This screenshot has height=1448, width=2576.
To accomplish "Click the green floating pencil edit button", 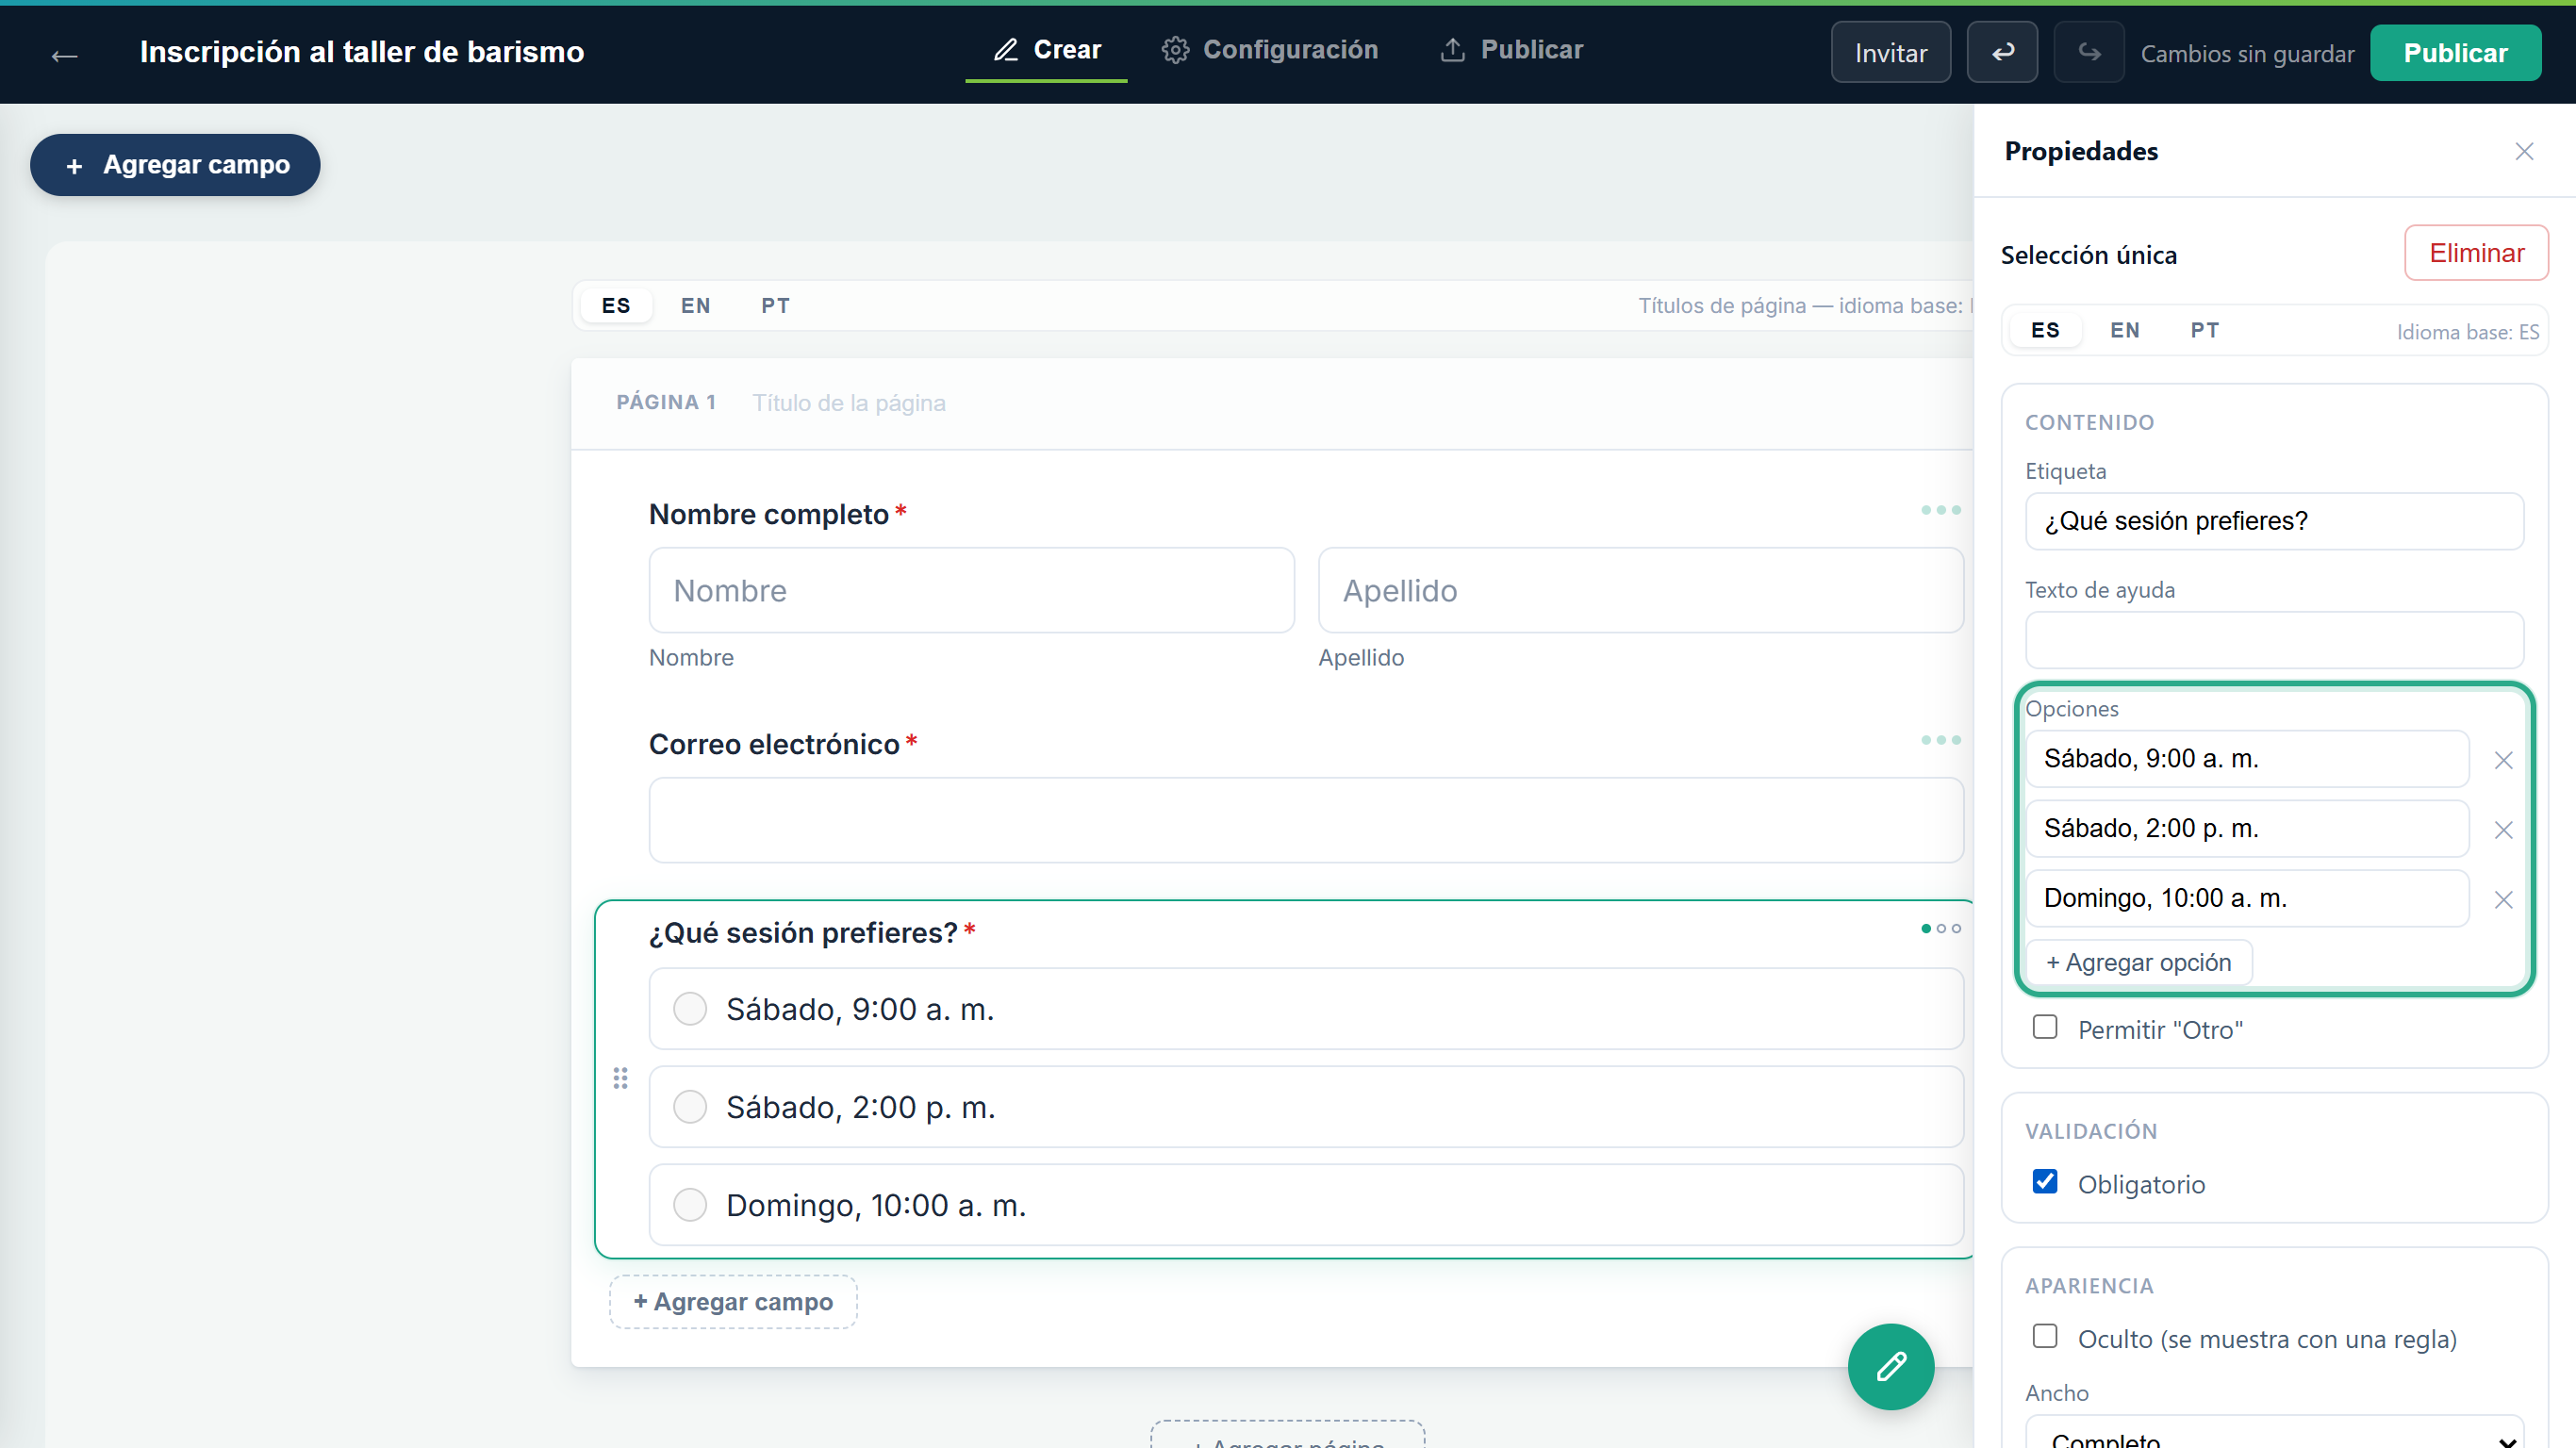I will [1890, 1366].
